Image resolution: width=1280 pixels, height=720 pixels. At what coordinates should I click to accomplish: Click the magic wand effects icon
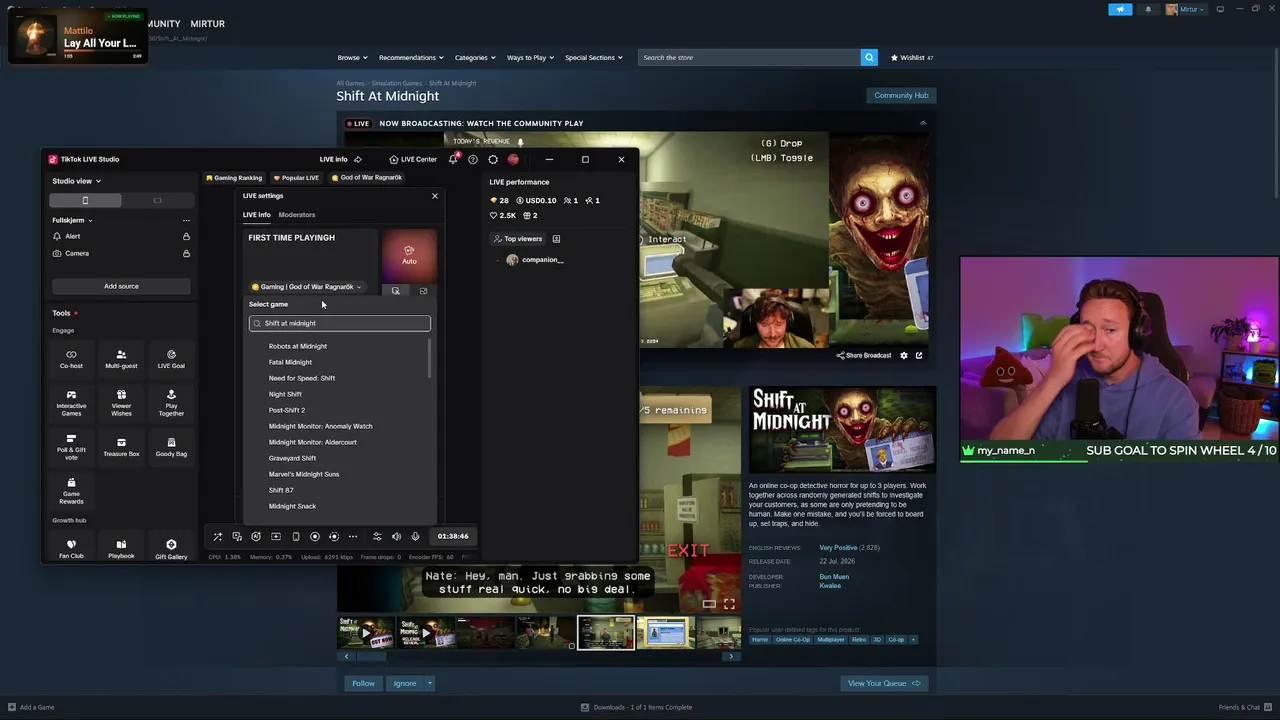[217, 537]
